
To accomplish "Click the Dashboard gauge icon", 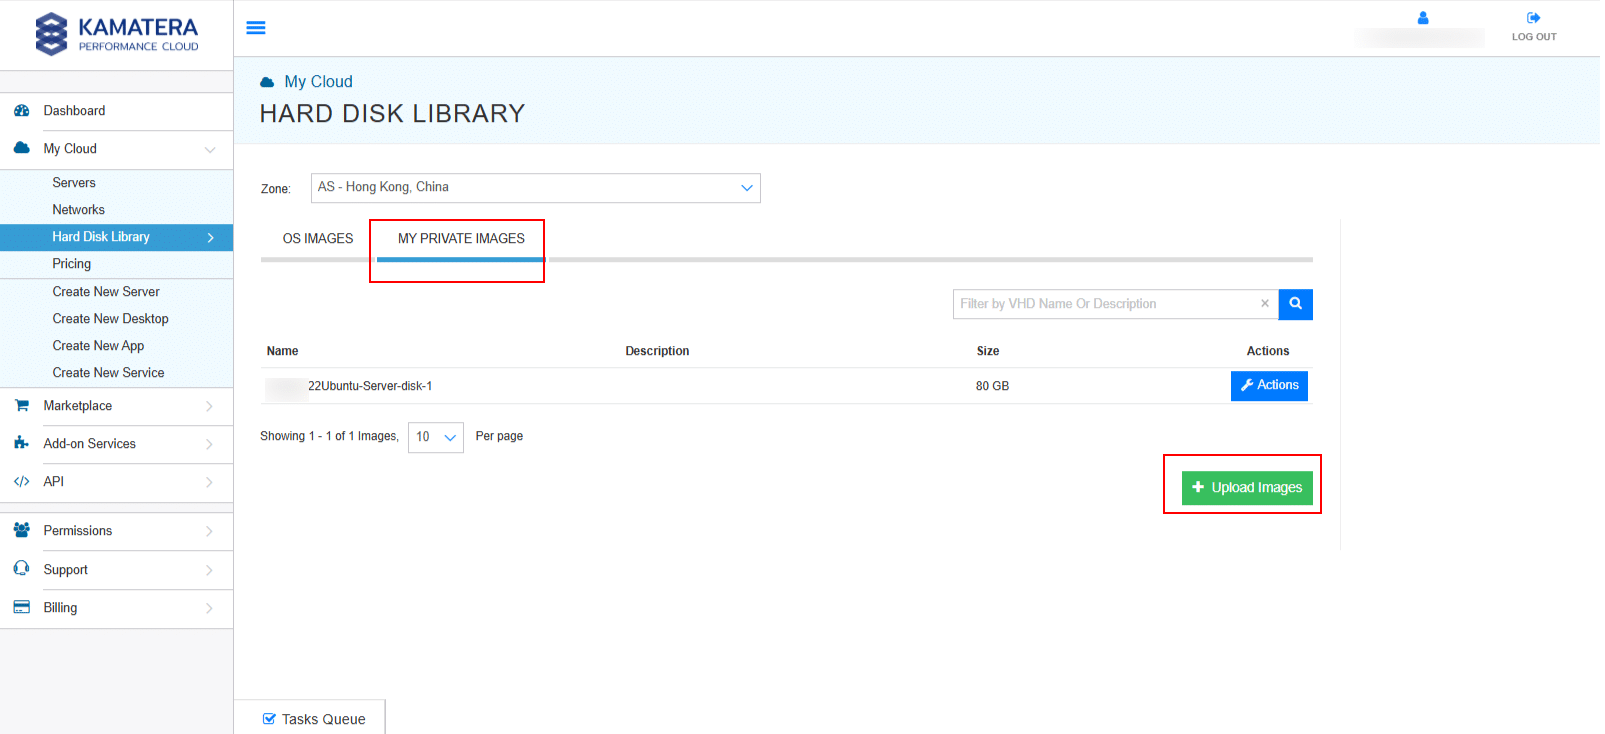I will pyautogui.click(x=22, y=111).
